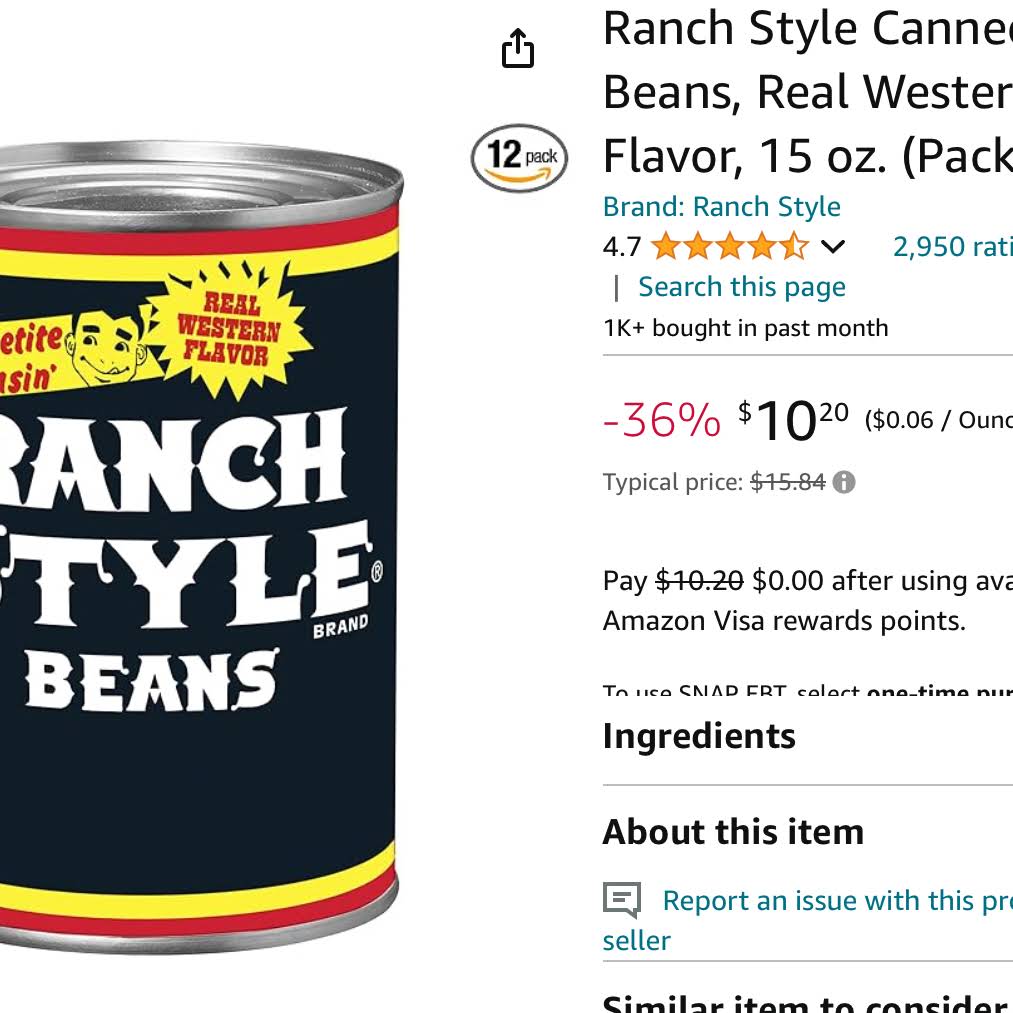
Task: Click the info icon next to typical price
Action: (x=844, y=482)
